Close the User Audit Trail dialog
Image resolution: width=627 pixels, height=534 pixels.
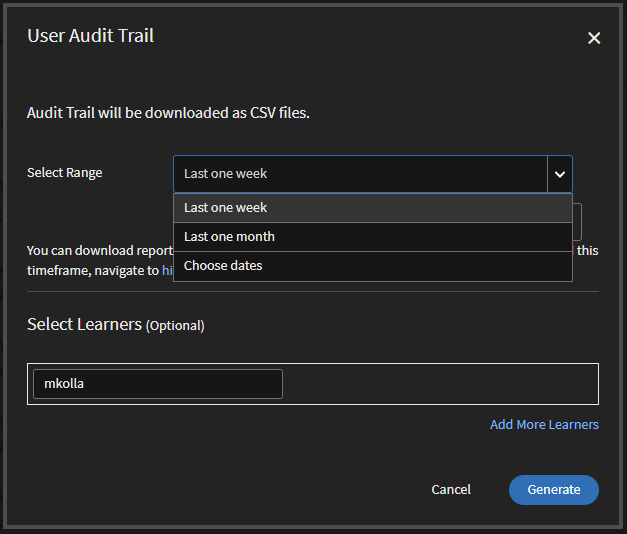click(x=594, y=38)
